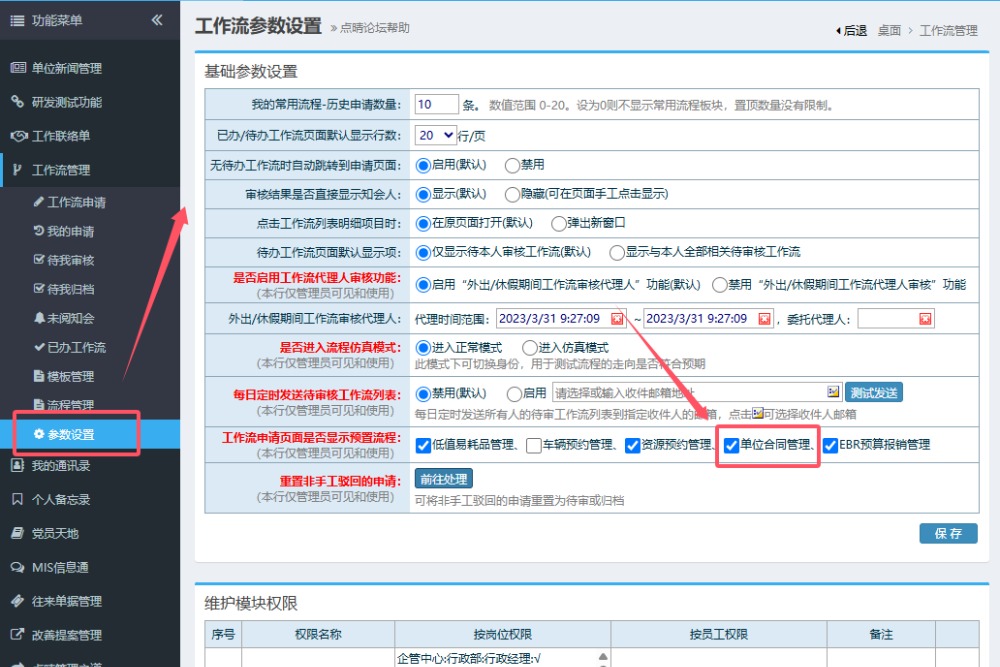Open recipient mailbox picker icon
The height and width of the screenshot is (667, 1000).
click(x=832, y=392)
